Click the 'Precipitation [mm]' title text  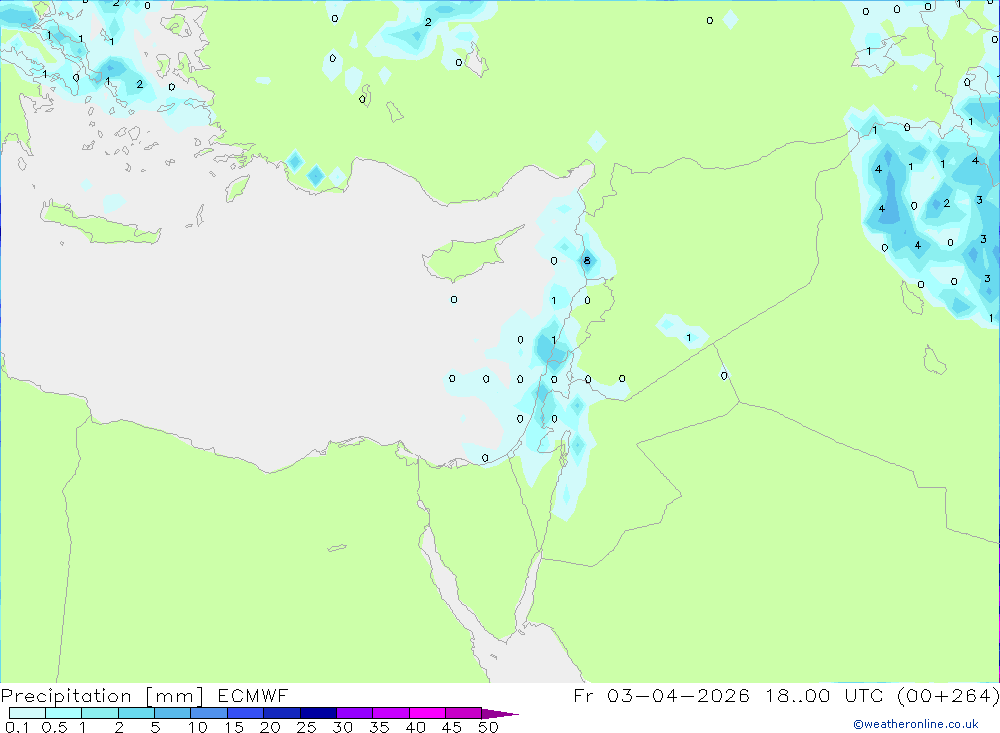click(x=102, y=696)
